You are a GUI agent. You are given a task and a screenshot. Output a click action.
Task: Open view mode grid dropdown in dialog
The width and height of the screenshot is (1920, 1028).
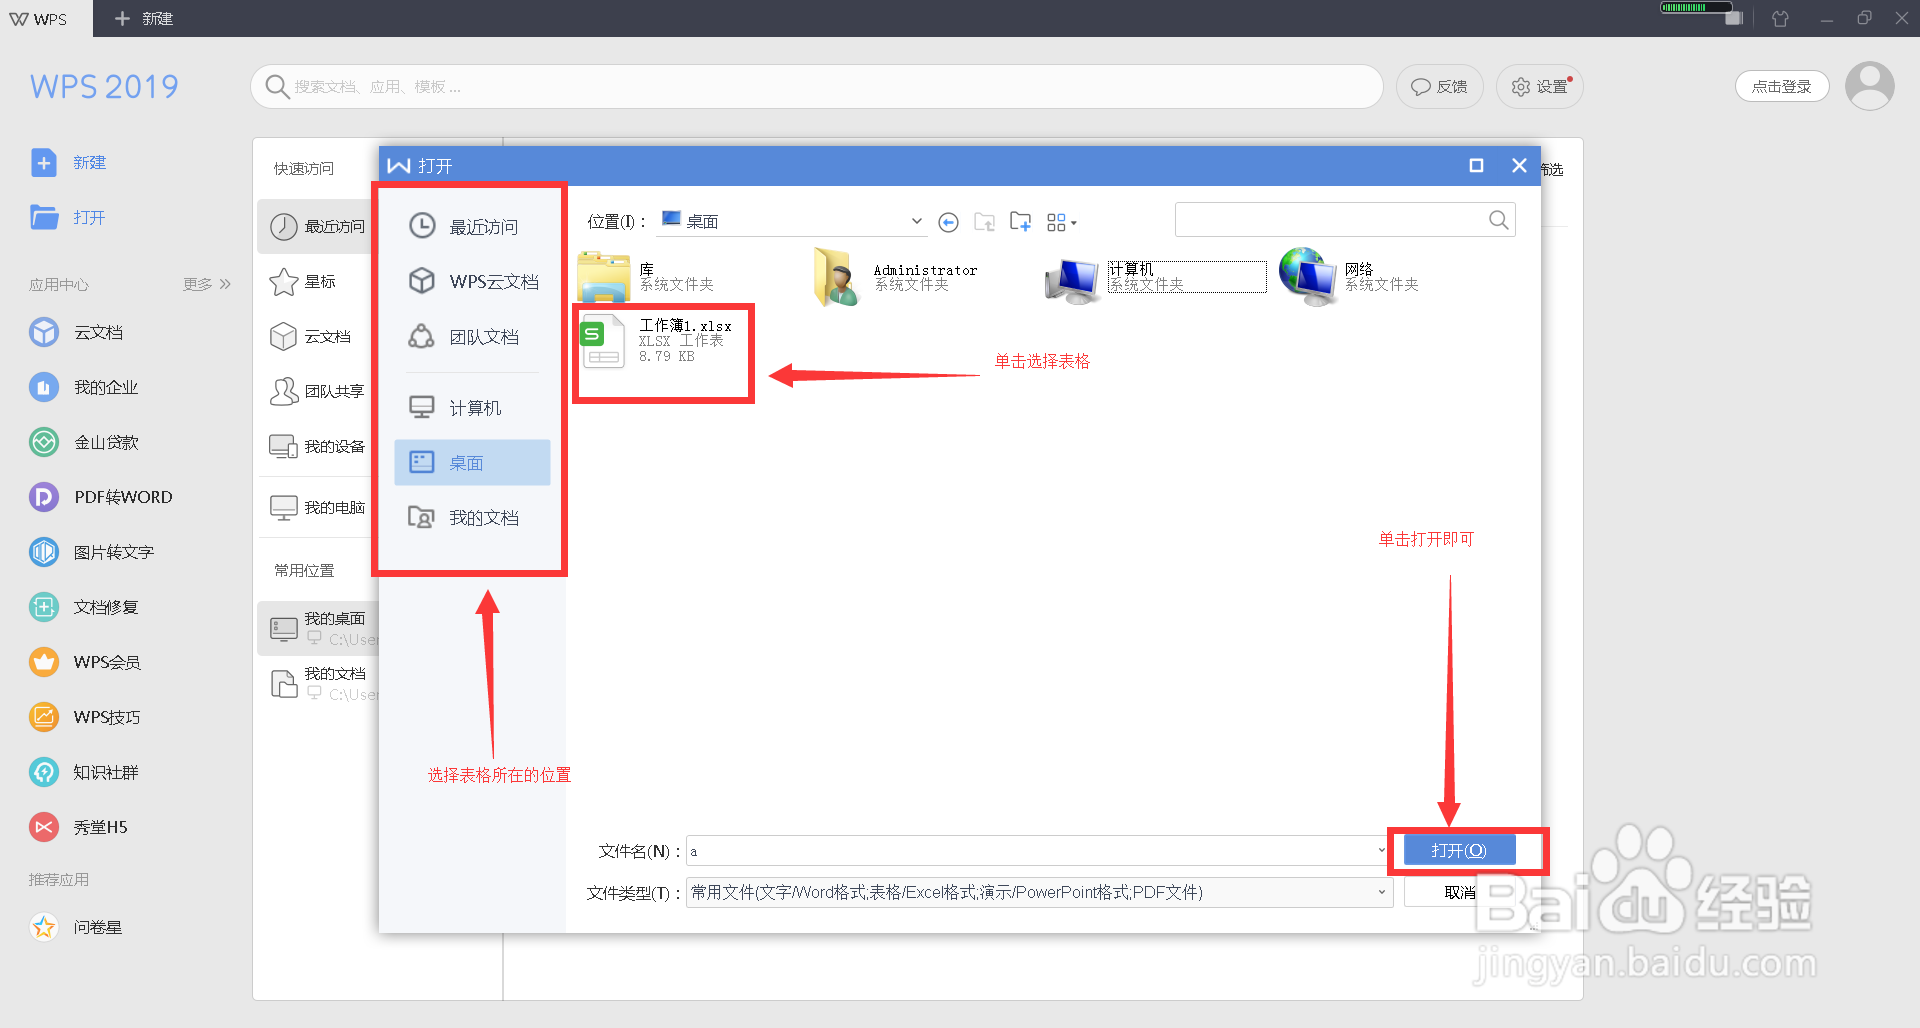[x=1062, y=222]
